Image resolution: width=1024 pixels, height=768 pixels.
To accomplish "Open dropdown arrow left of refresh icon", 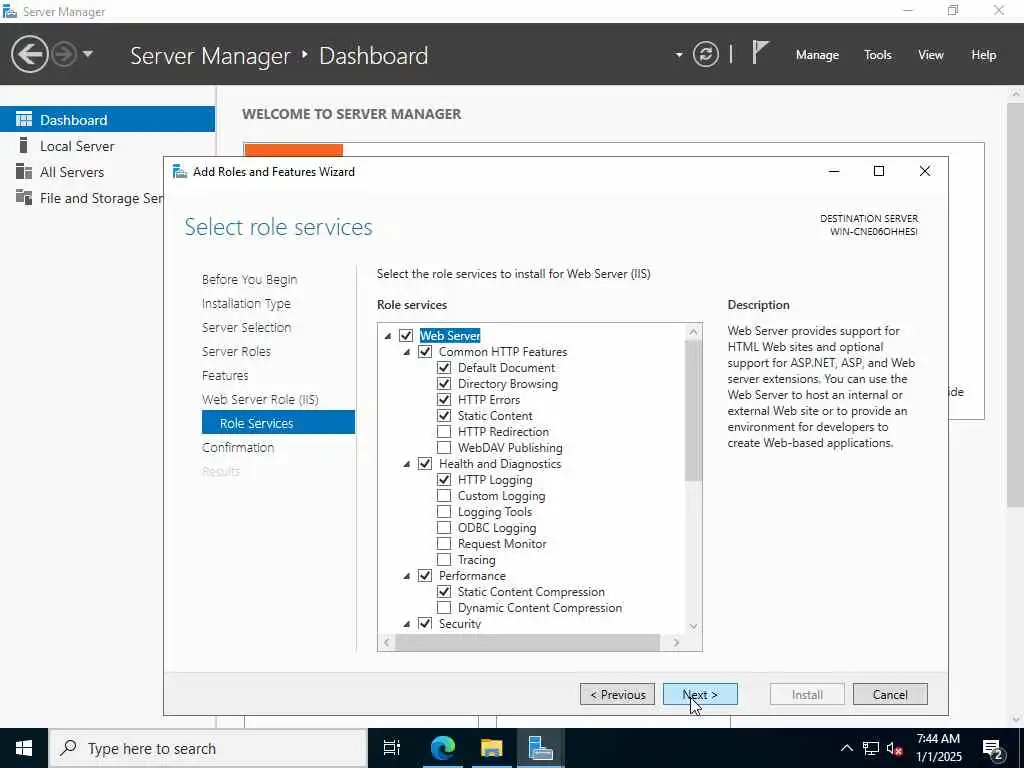I will coord(679,55).
